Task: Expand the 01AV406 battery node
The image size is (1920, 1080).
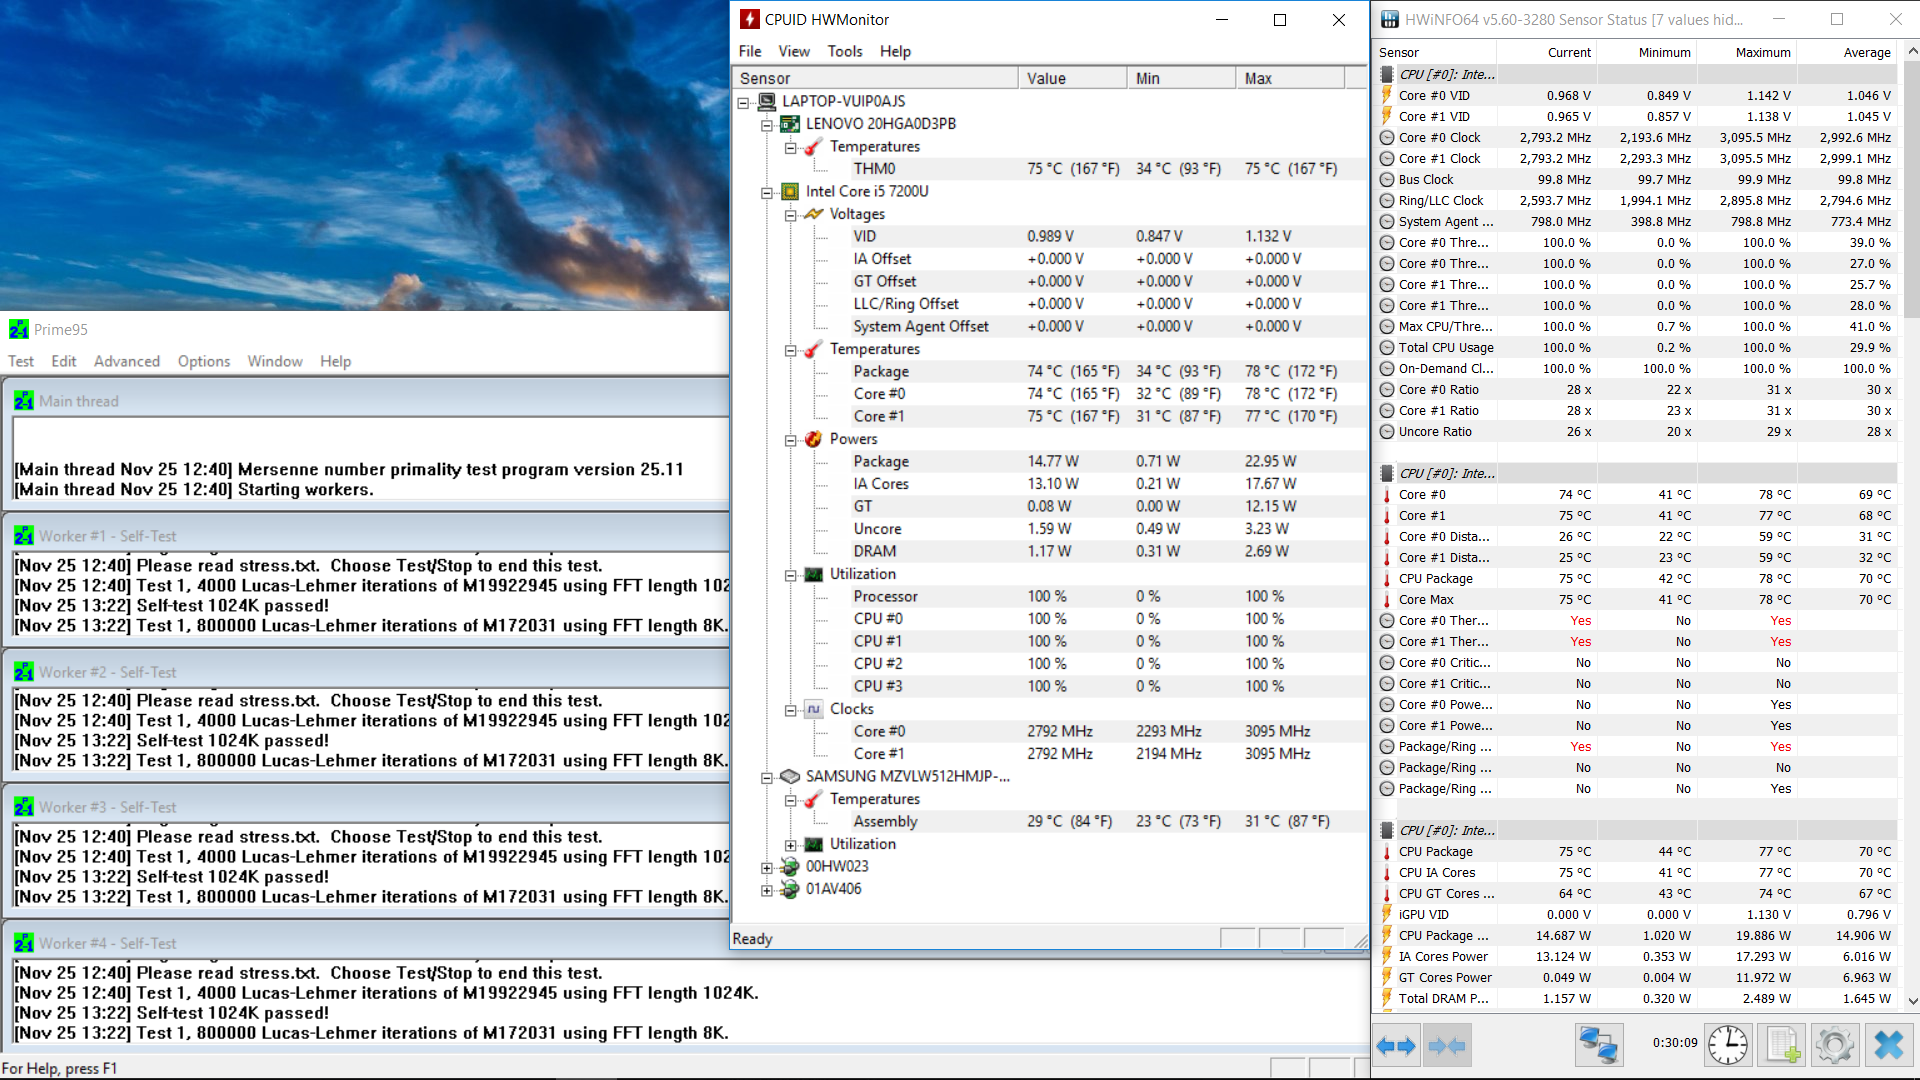Action: point(767,890)
